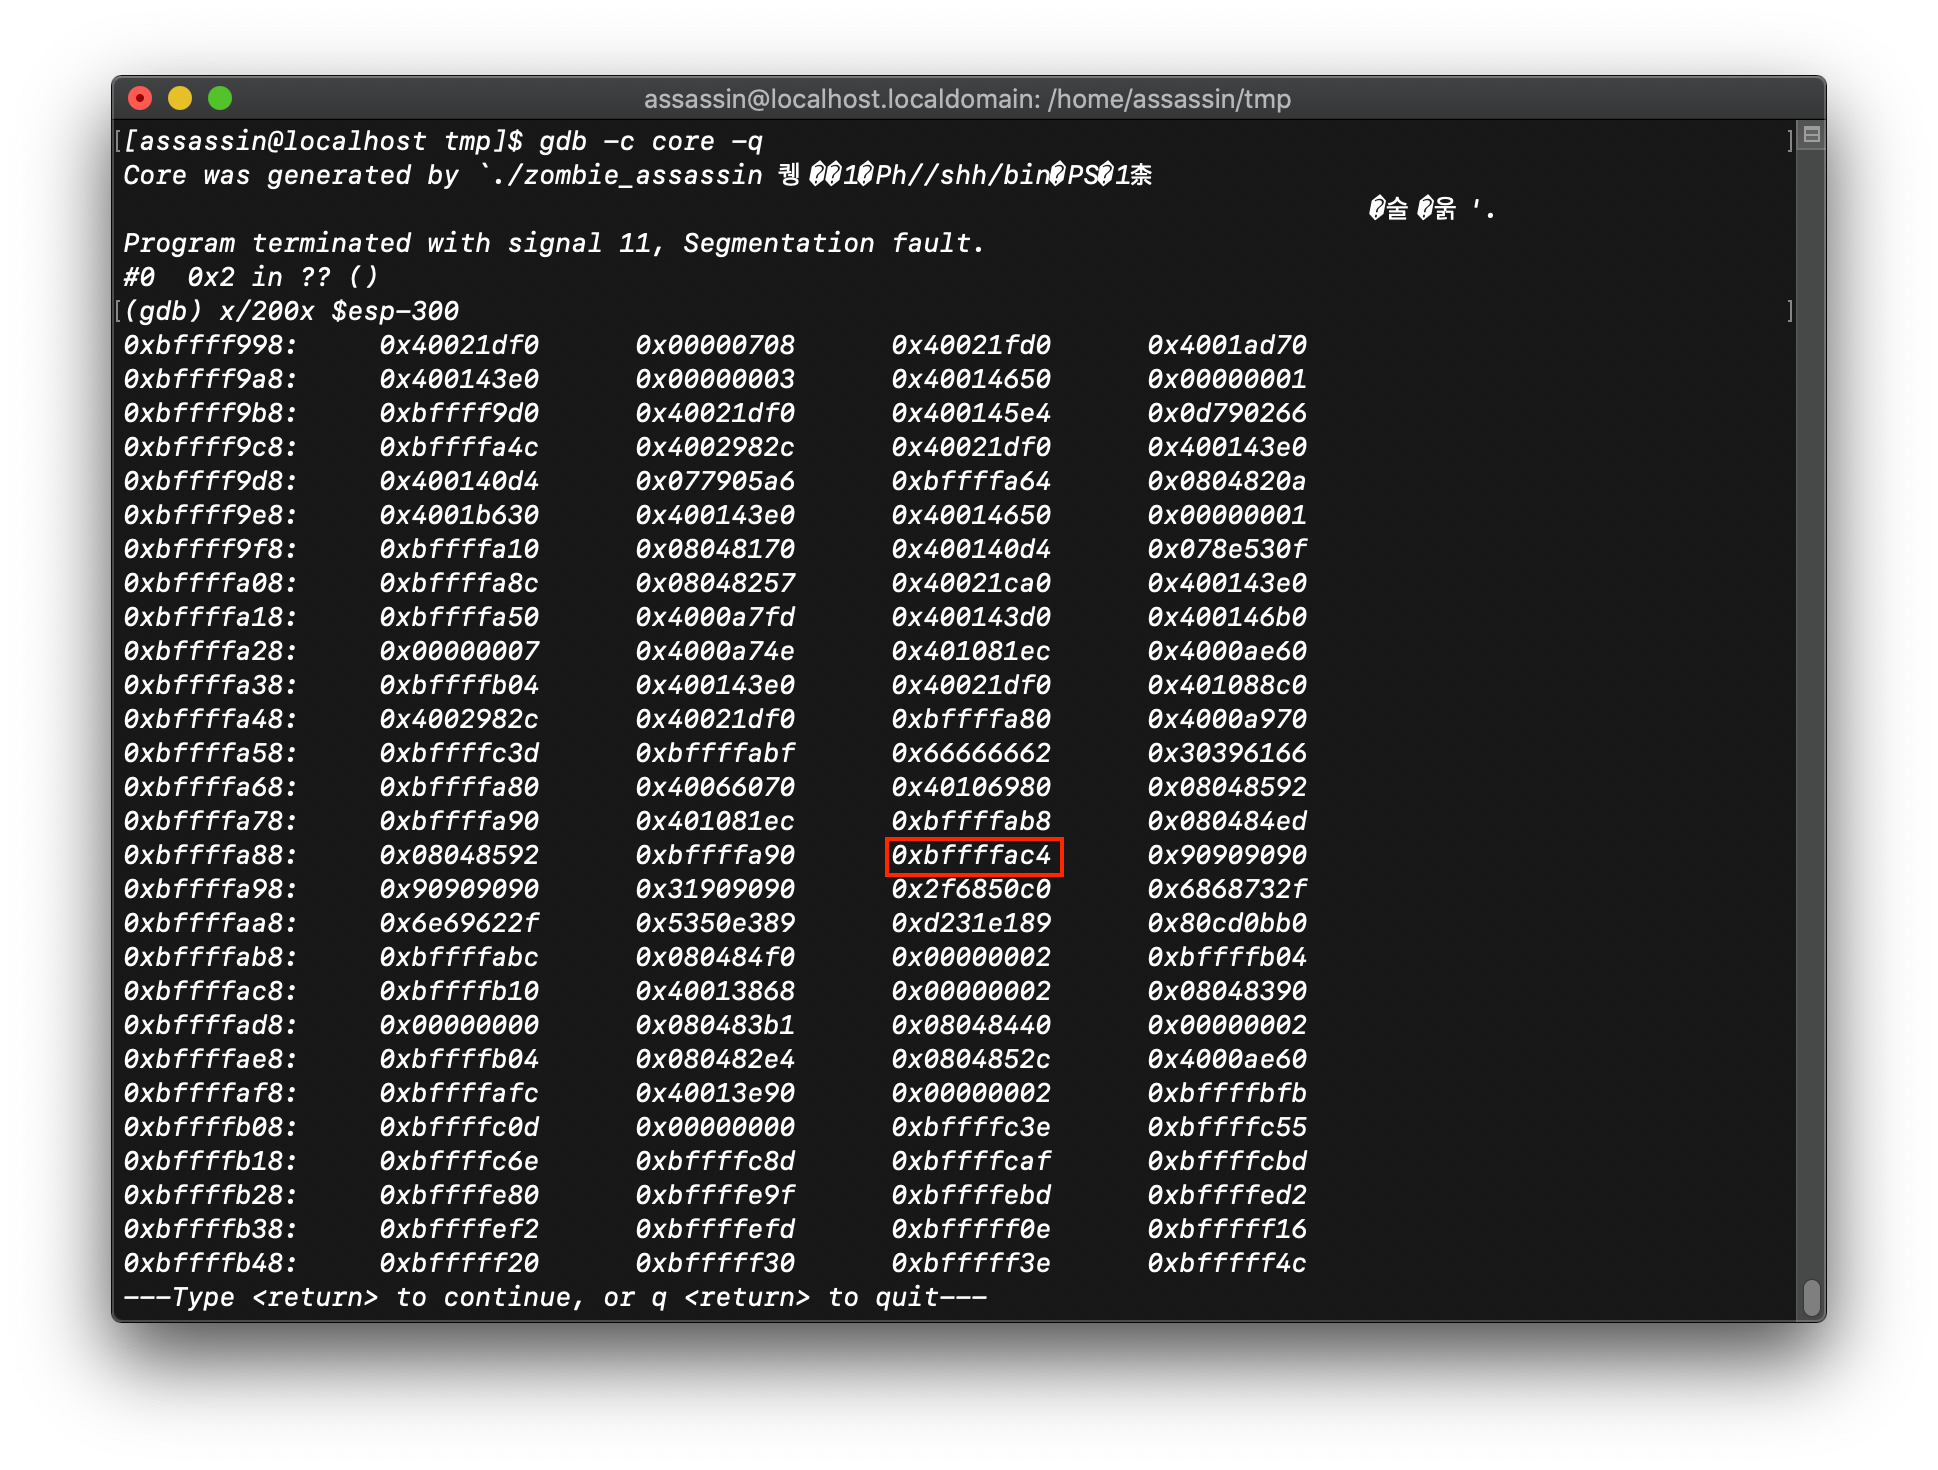Click the value 0x080484ed in the dump
The height and width of the screenshot is (1470, 1938).
(1227, 821)
